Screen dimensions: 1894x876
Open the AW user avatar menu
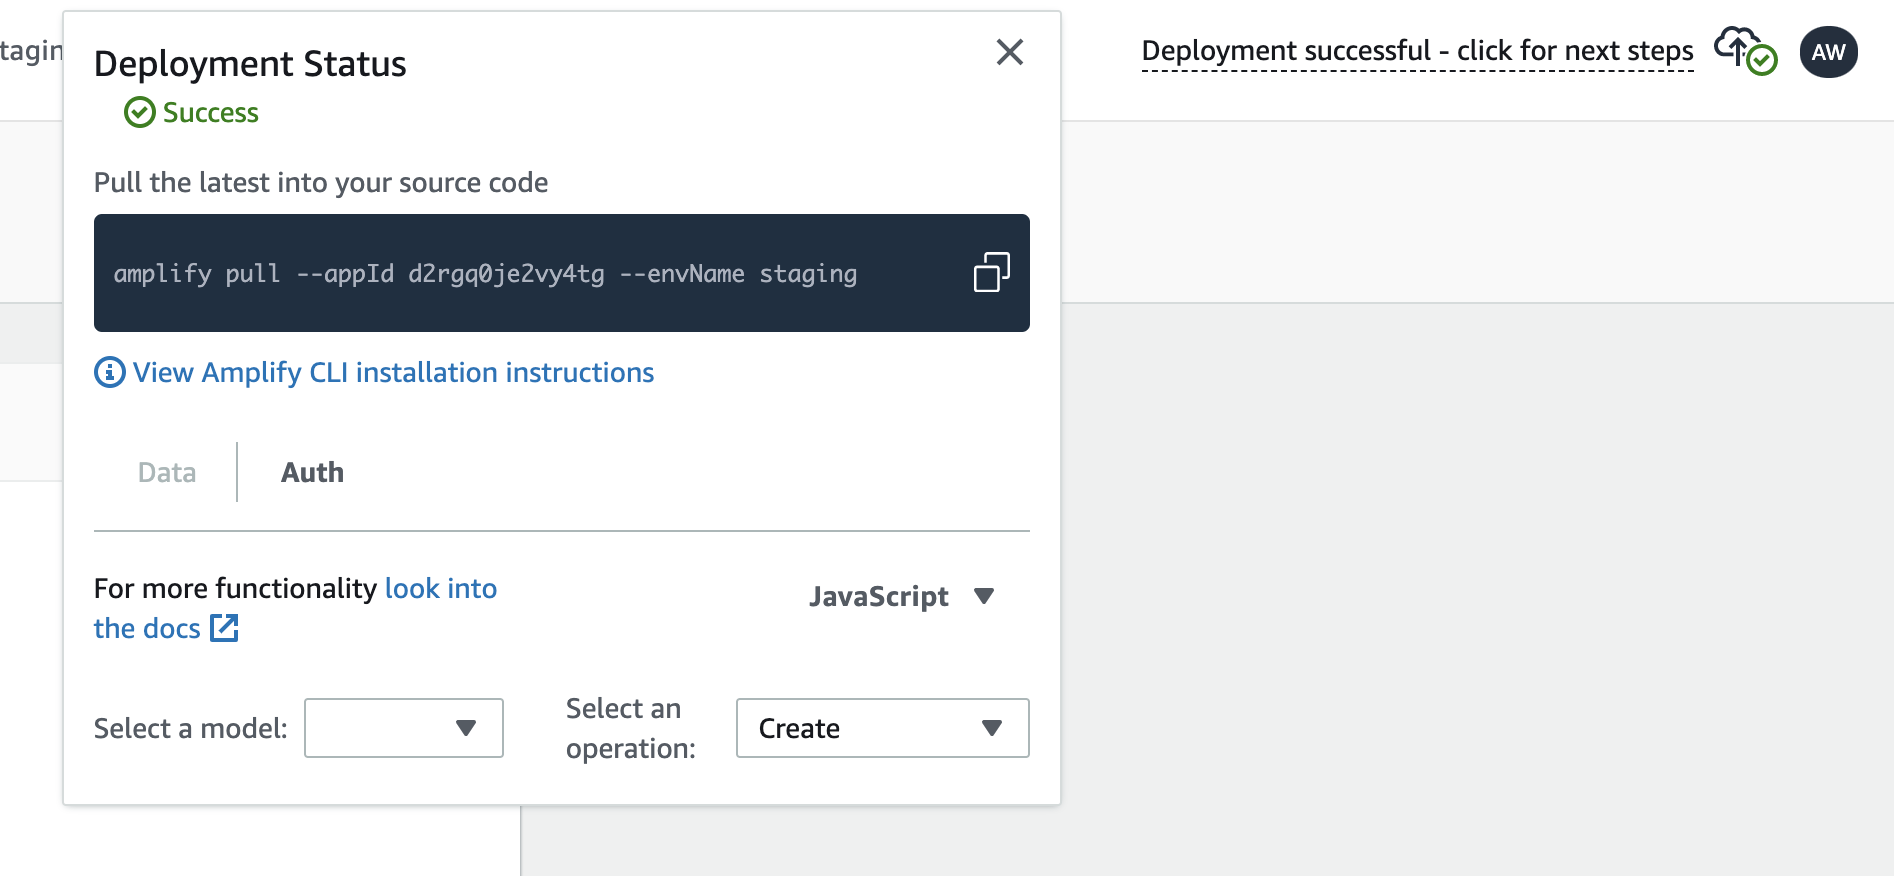(x=1828, y=52)
